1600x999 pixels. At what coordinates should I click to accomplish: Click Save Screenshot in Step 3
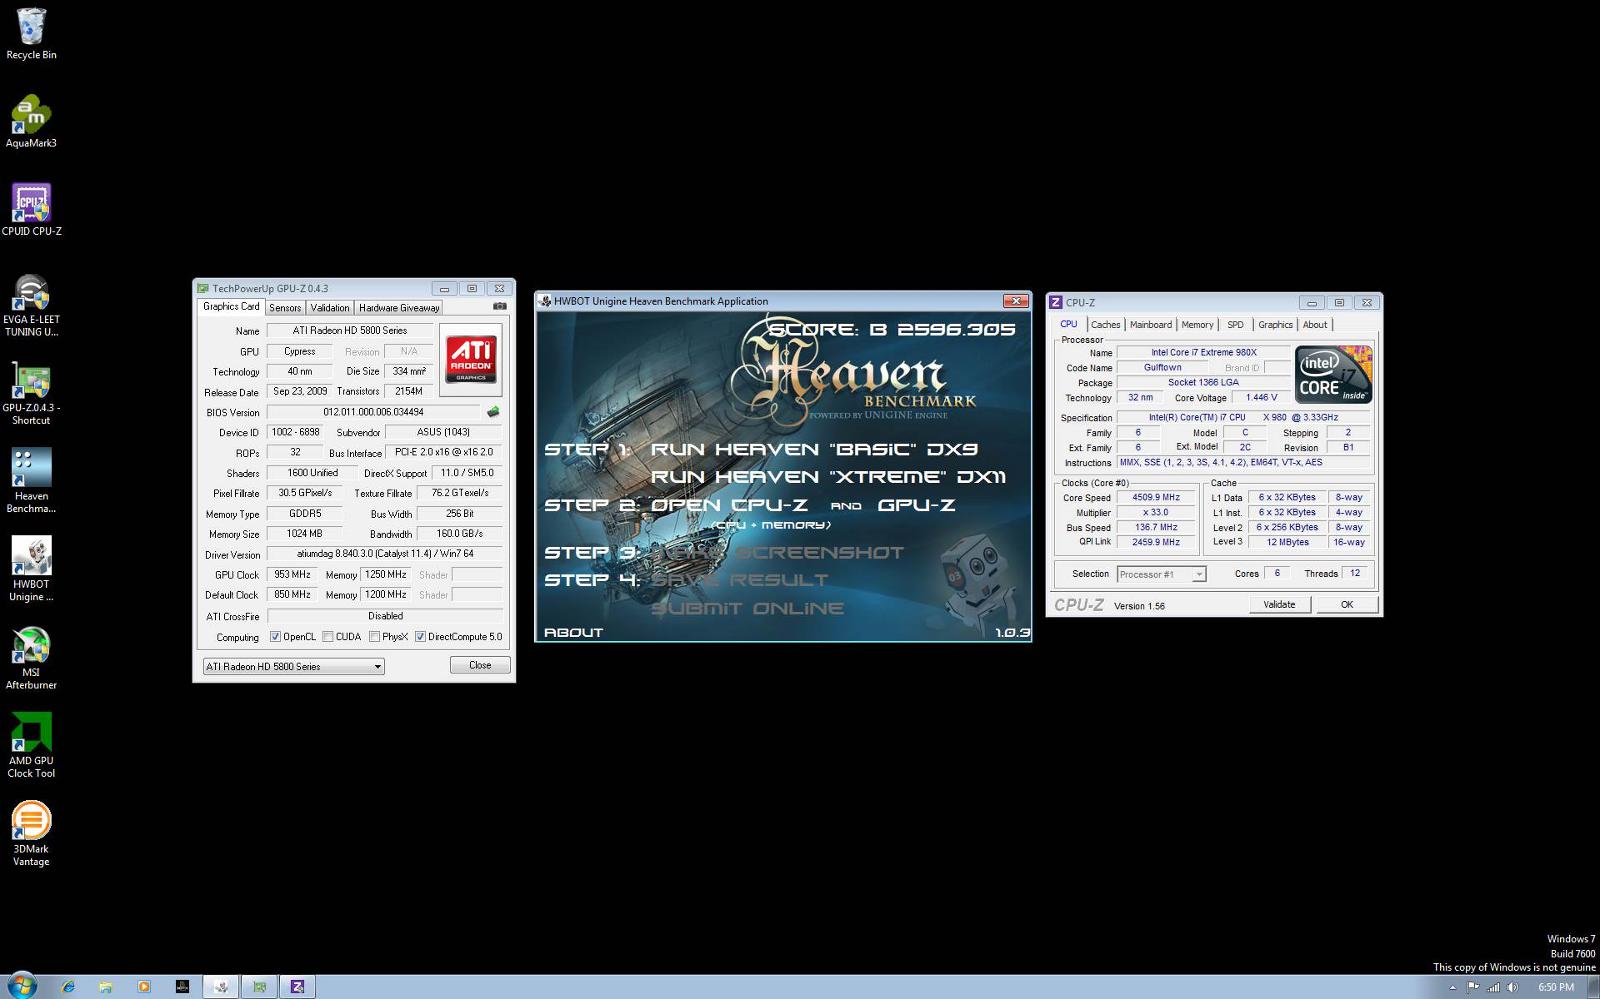point(777,552)
